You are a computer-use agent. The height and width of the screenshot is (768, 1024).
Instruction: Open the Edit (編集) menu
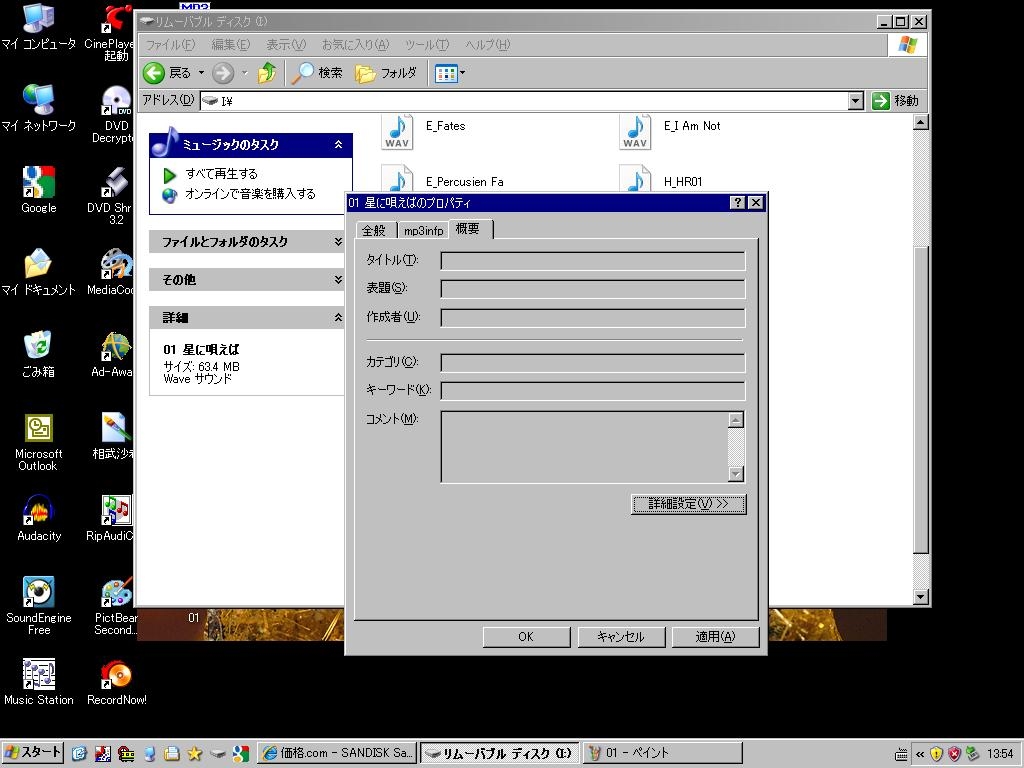pyautogui.click(x=231, y=45)
